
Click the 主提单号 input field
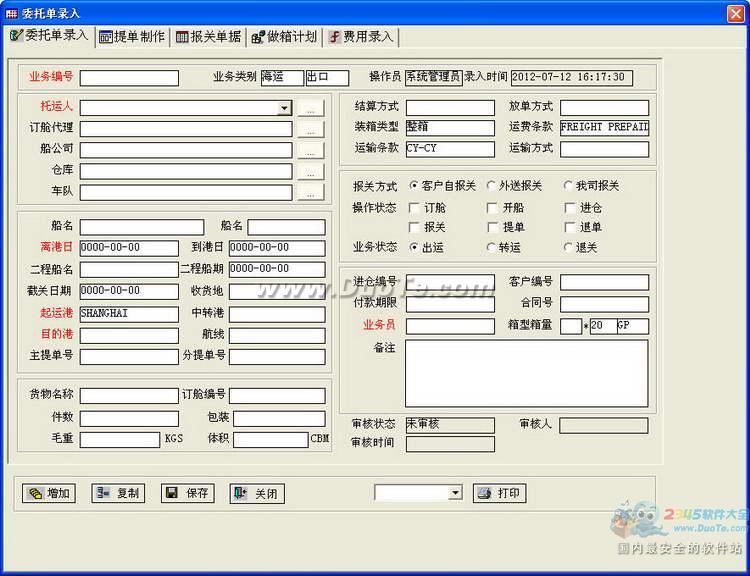click(129, 357)
